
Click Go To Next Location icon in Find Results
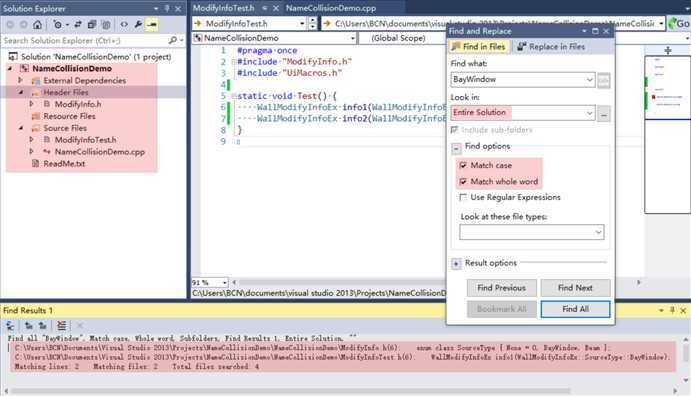pos(43,326)
